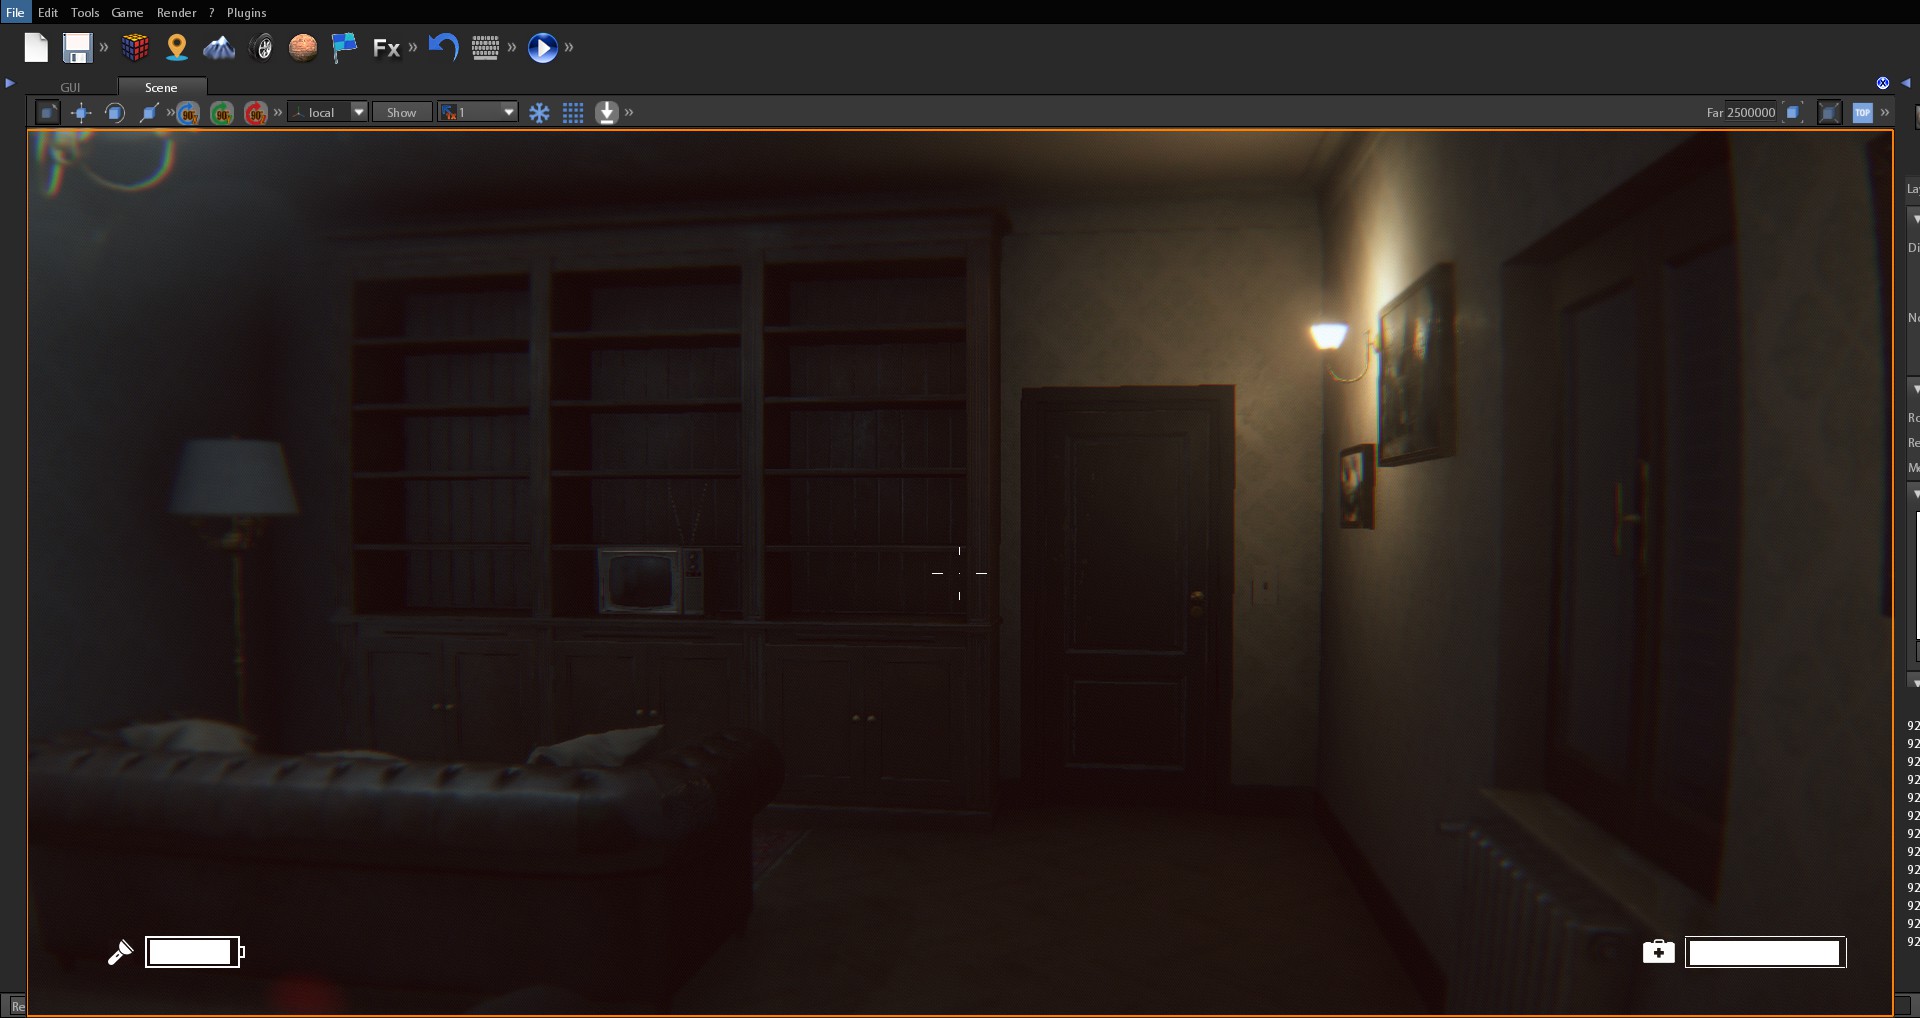Open the Render menu
Screen dimensions: 1920x1018
tap(176, 12)
